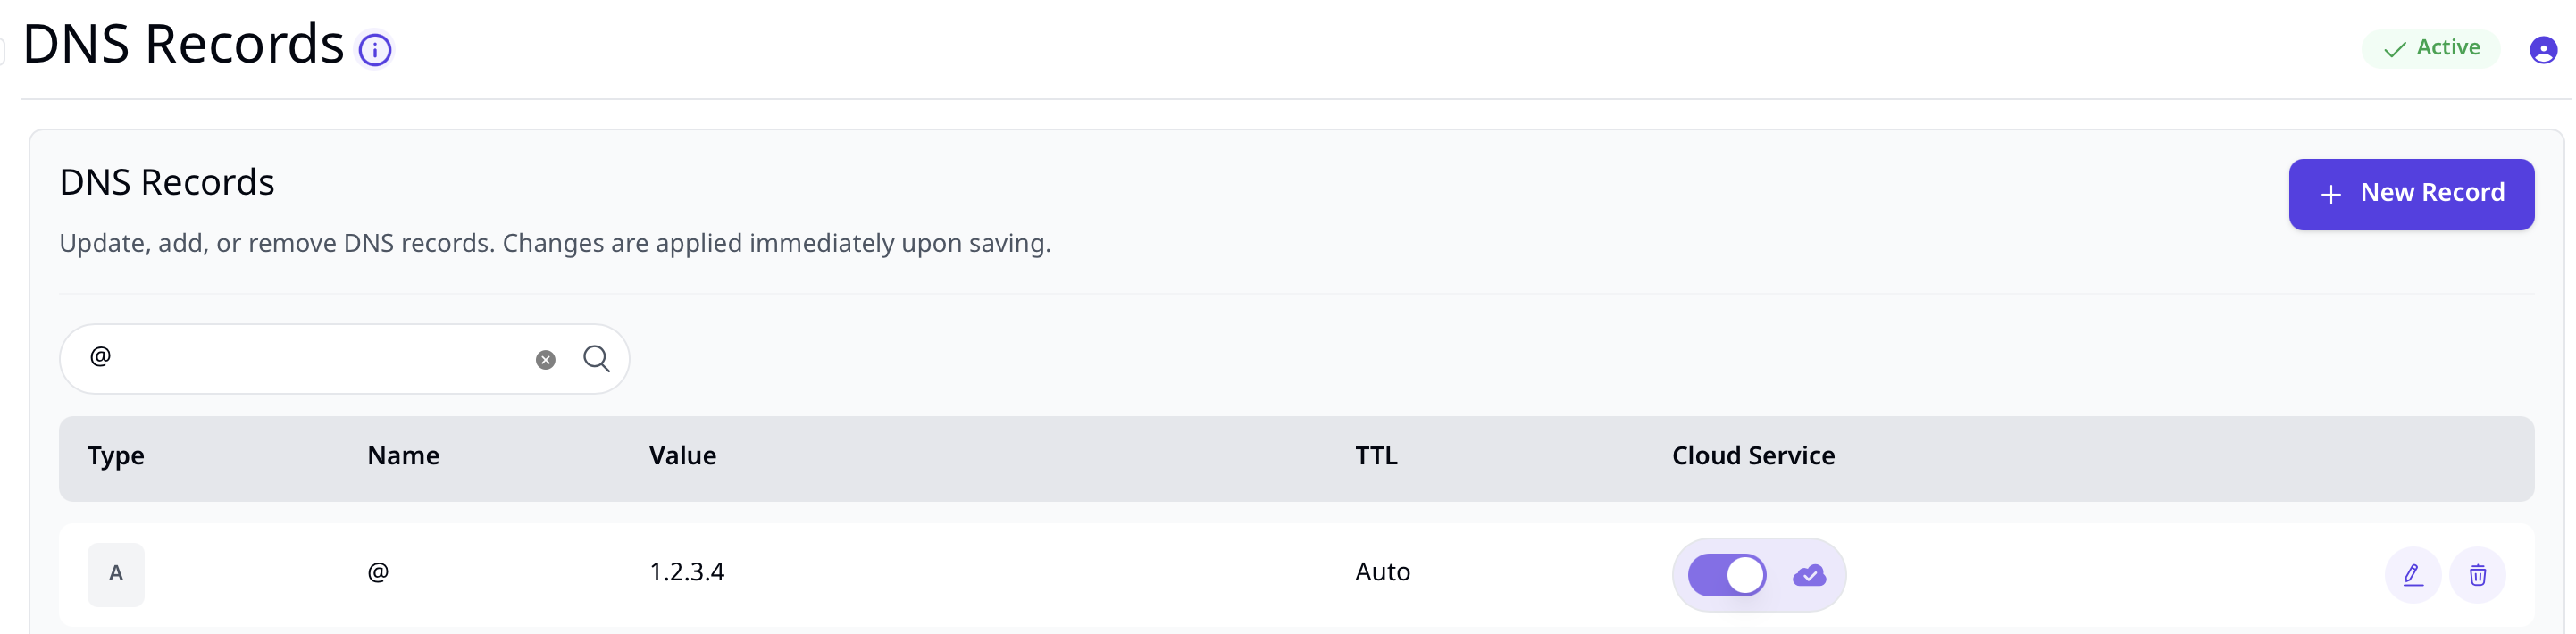Sort by the Type column header
The width and height of the screenshot is (2576, 634).
pos(116,456)
